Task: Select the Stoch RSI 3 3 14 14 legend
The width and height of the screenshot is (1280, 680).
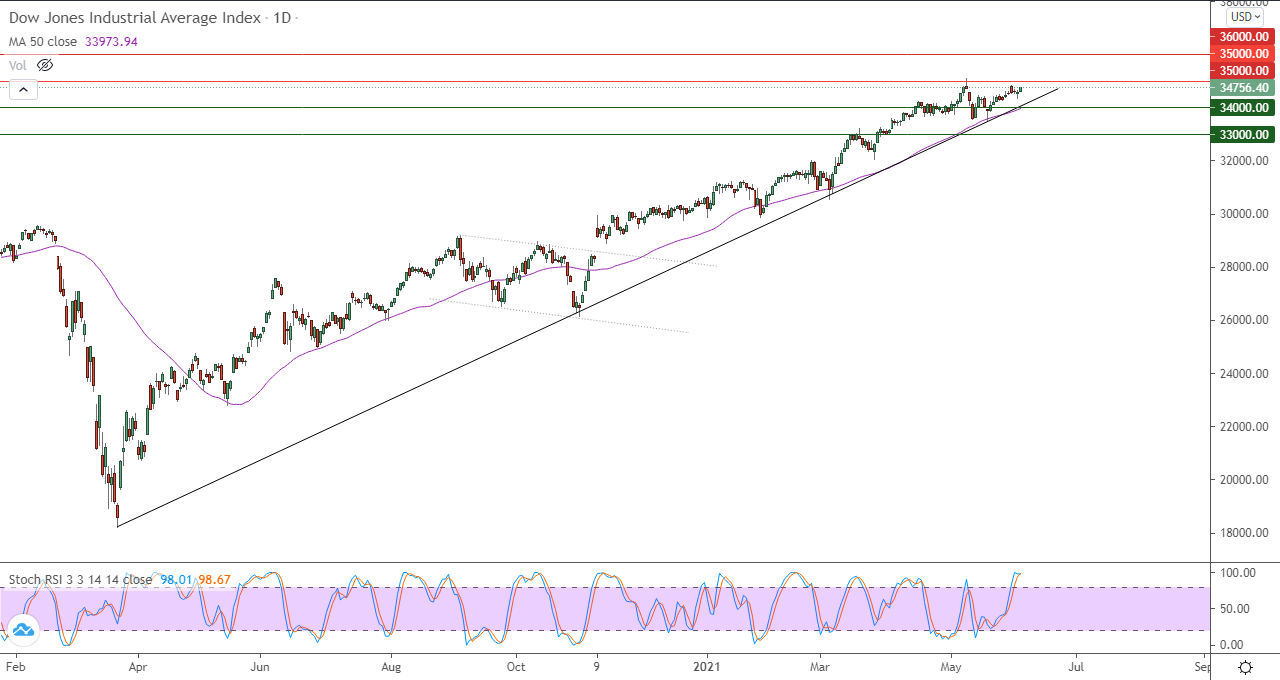Action: coord(80,579)
